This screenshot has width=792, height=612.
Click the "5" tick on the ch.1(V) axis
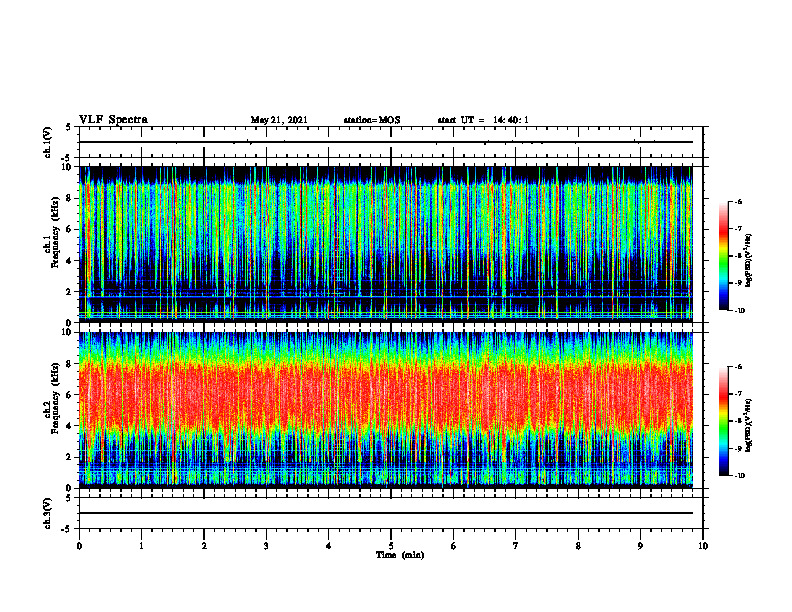pyautogui.click(x=69, y=128)
